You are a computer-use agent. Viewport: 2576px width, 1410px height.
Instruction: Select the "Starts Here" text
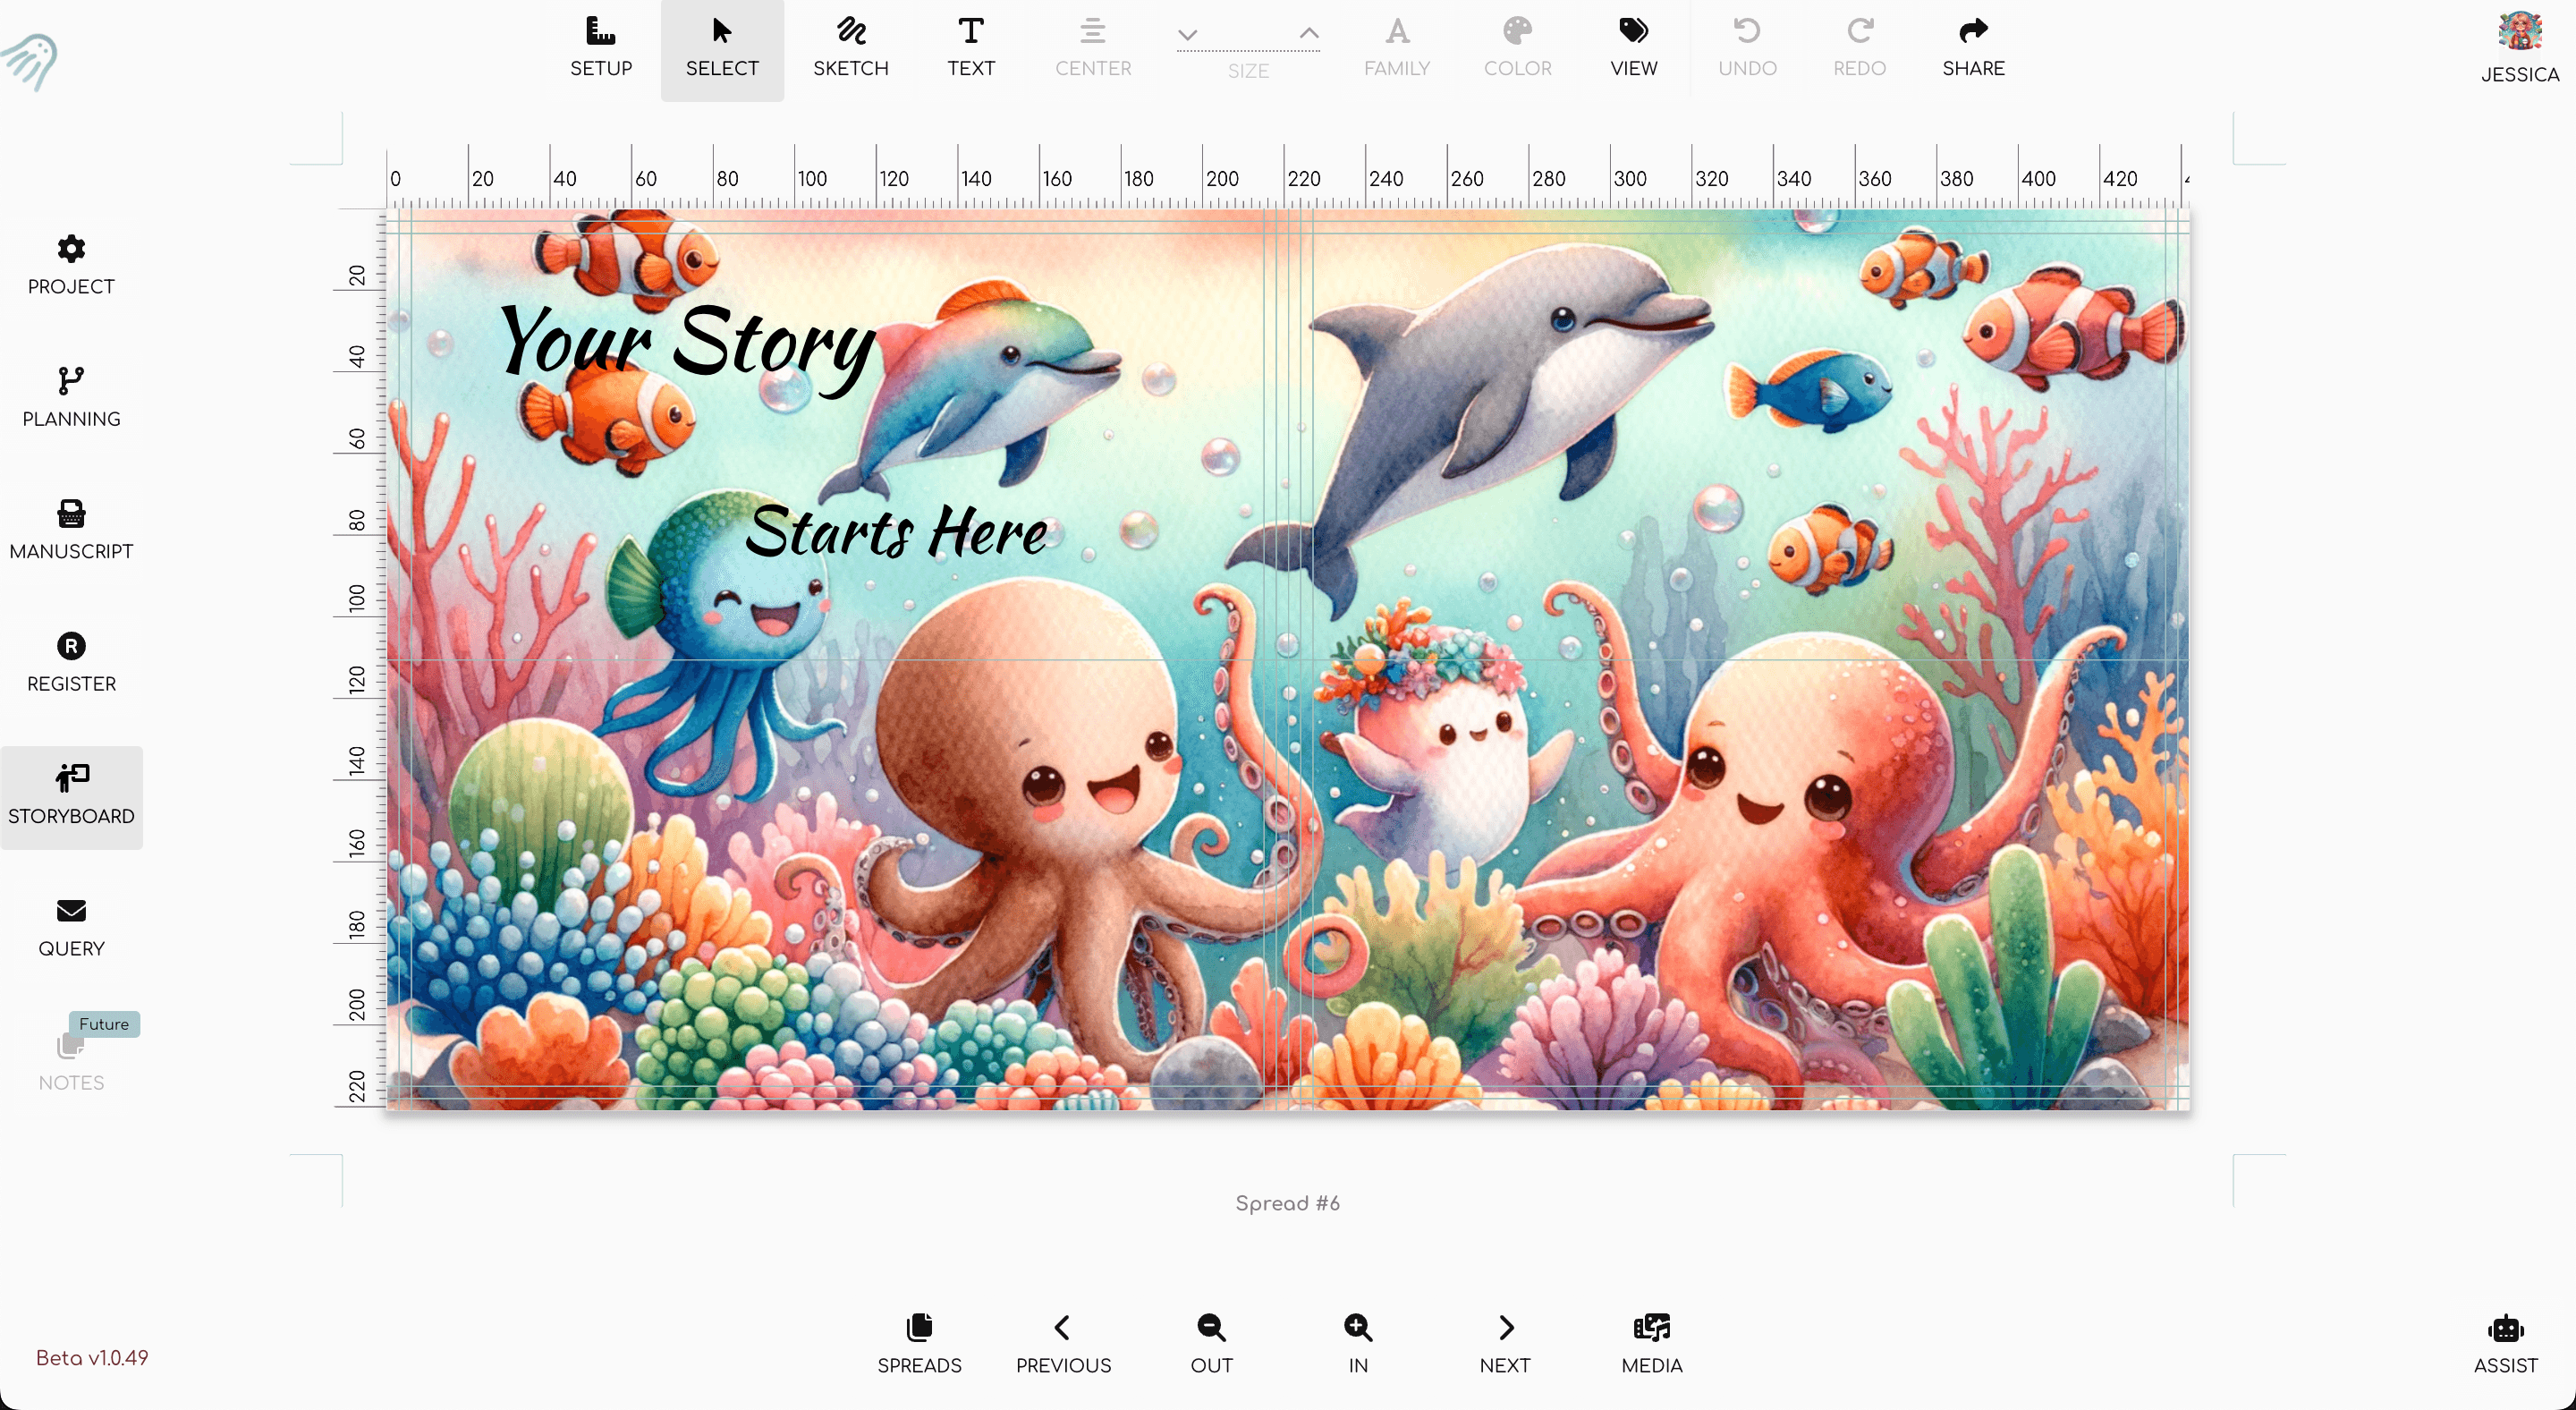896,530
